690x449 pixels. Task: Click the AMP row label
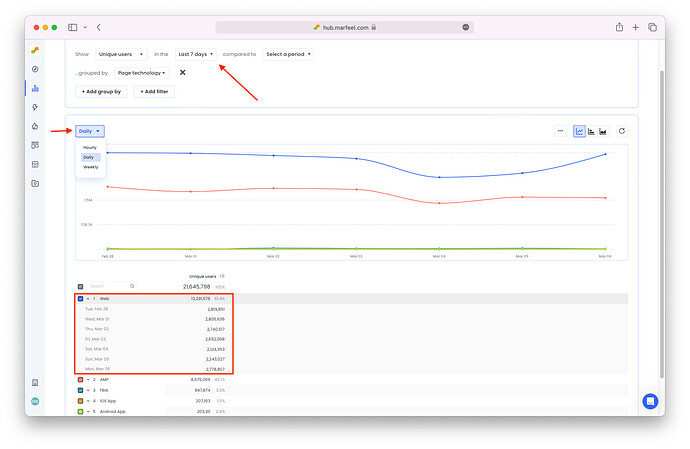click(x=104, y=379)
